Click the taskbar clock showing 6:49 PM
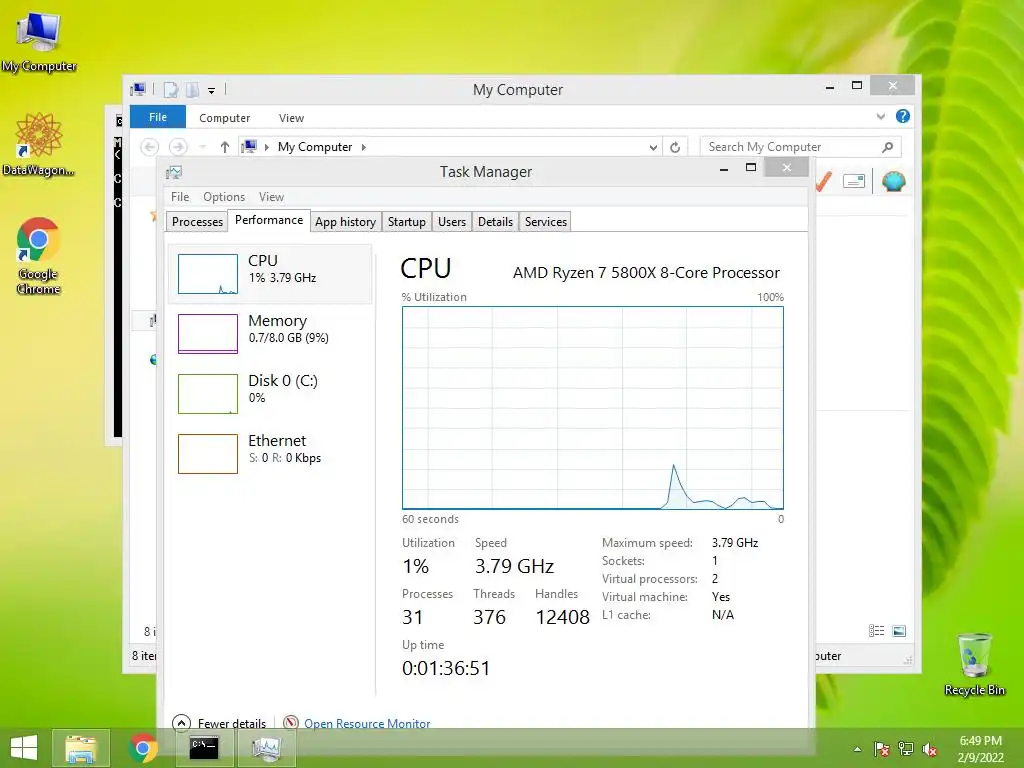The height and width of the screenshot is (768, 1024). point(980,748)
